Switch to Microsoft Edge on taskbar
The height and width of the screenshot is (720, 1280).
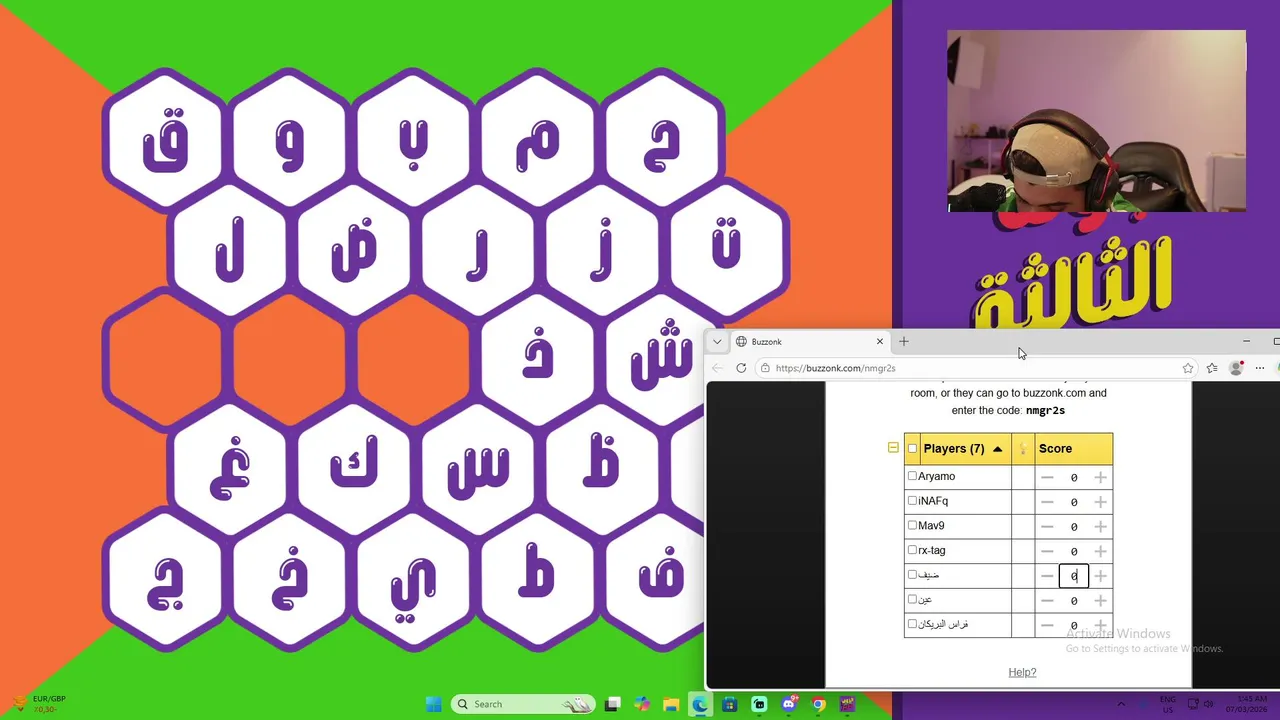(x=700, y=704)
